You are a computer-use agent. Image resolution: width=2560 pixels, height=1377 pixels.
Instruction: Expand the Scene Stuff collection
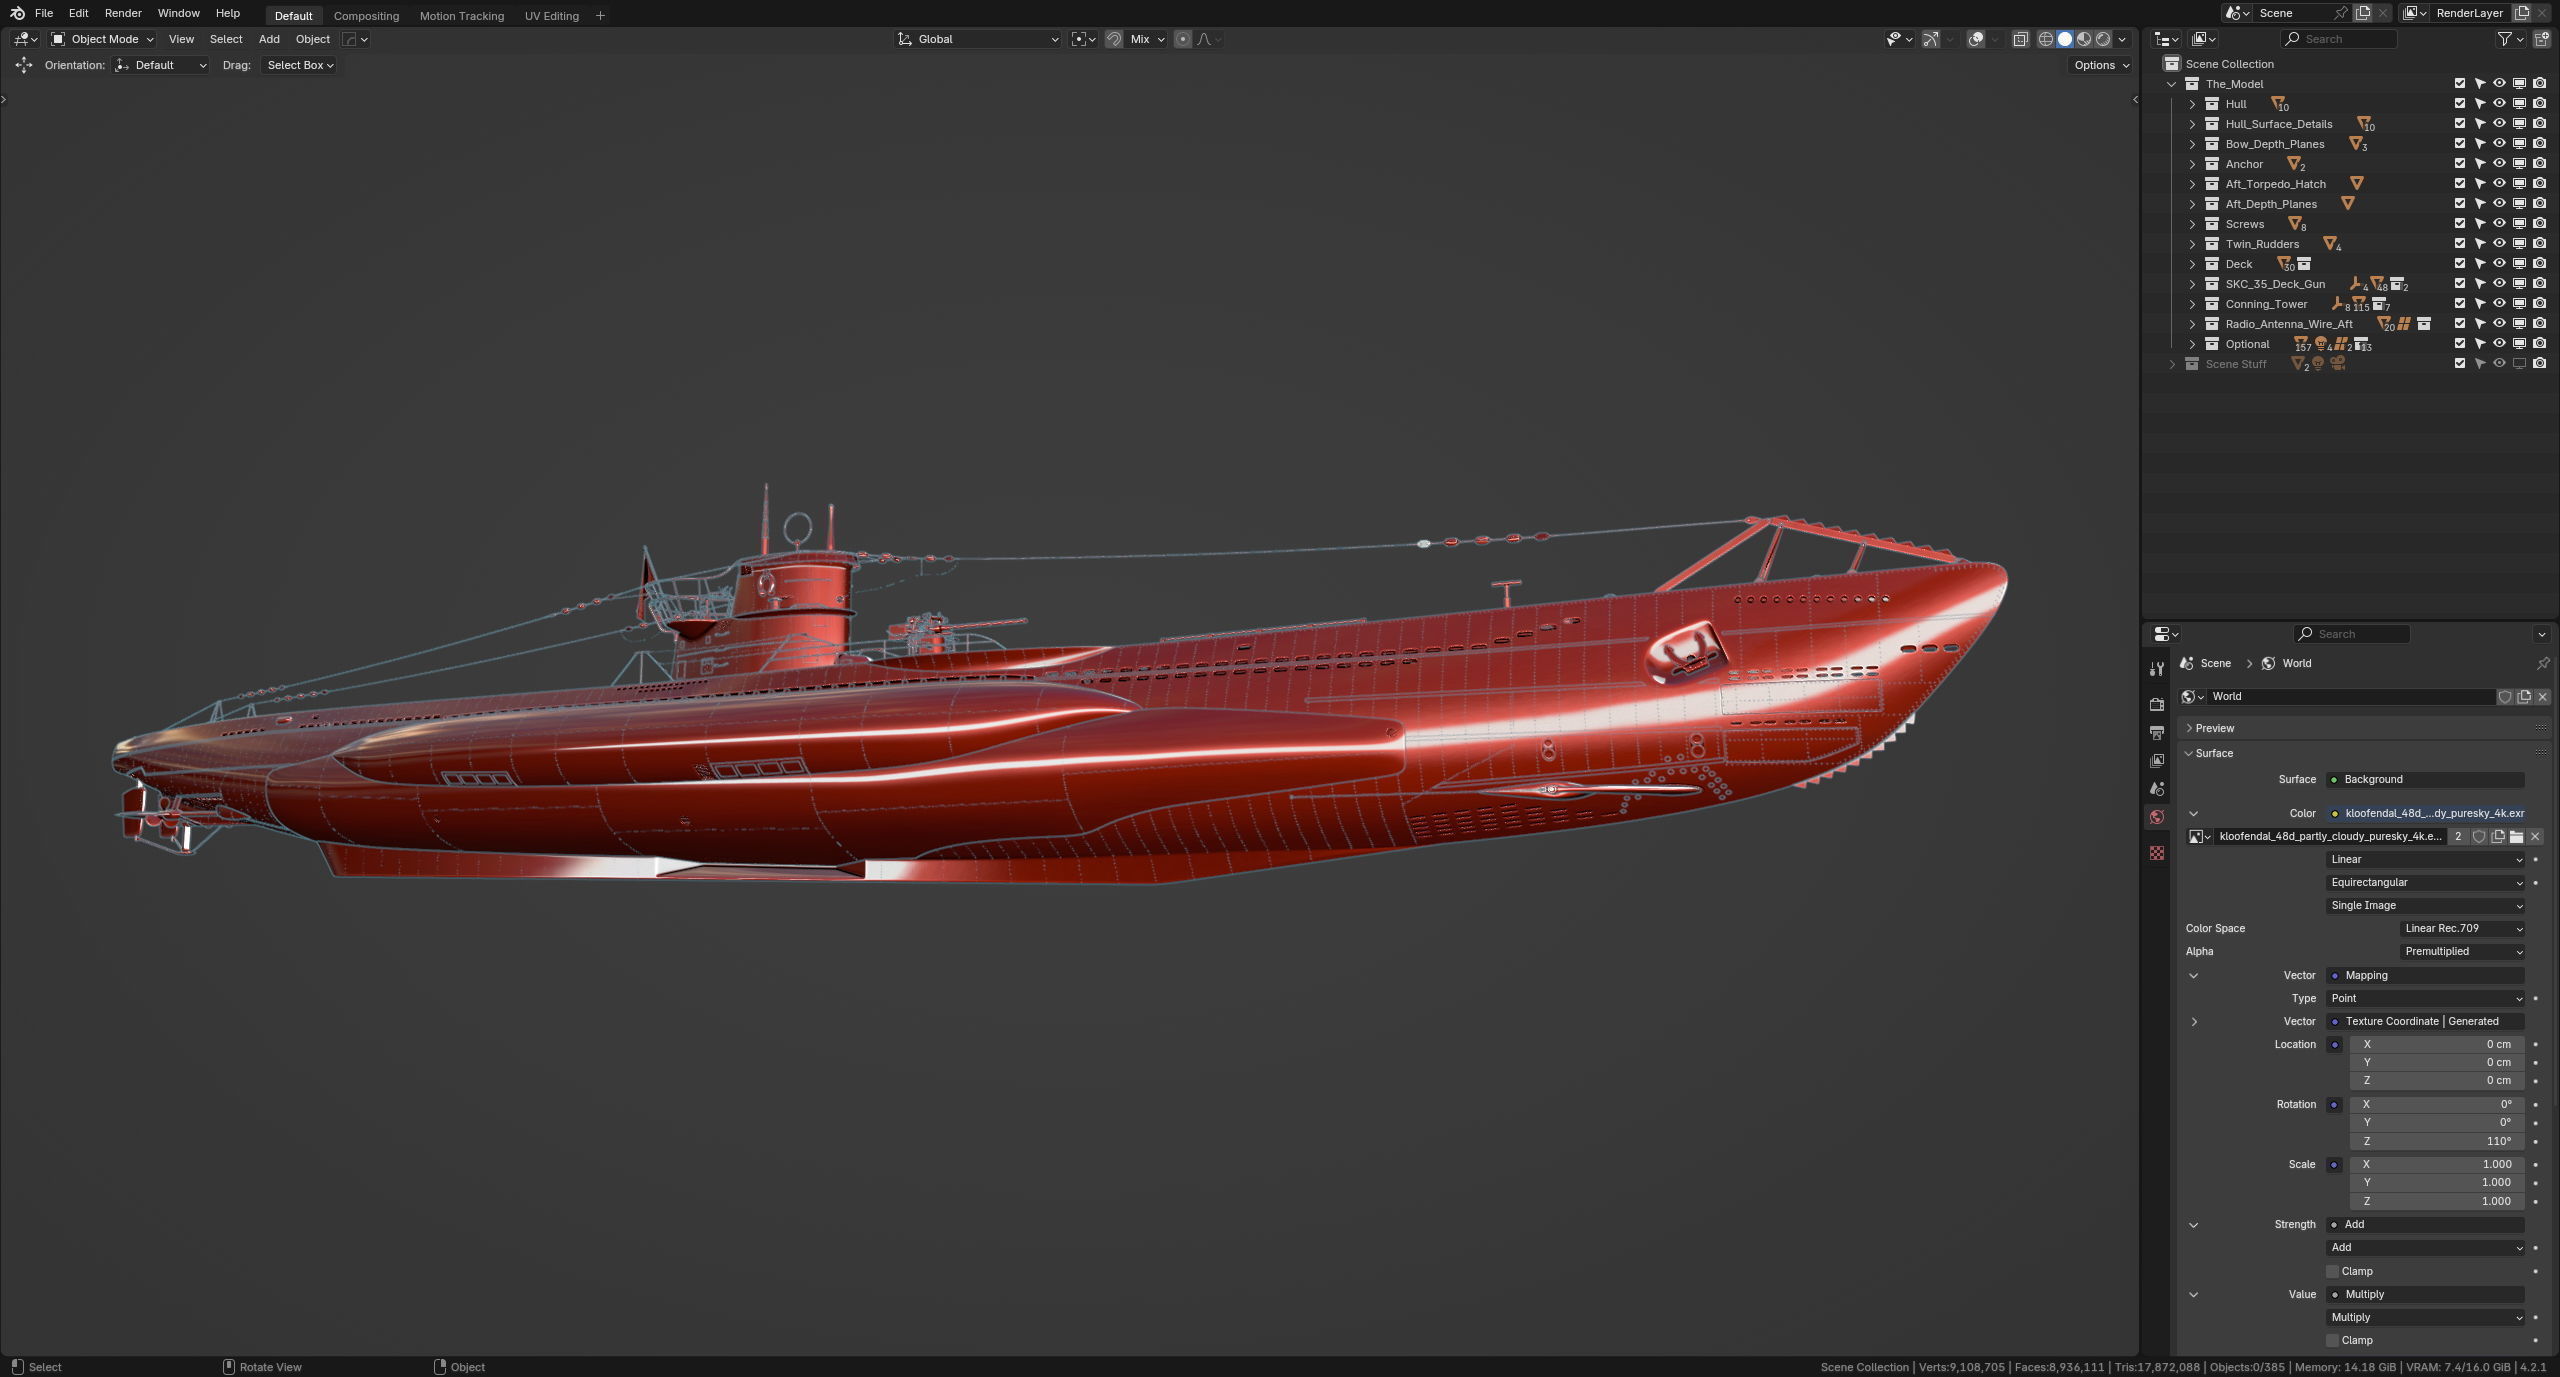tap(2172, 364)
